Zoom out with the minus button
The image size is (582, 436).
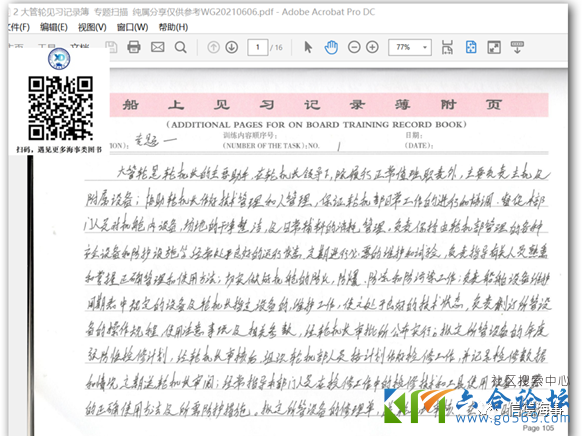tap(354, 47)
